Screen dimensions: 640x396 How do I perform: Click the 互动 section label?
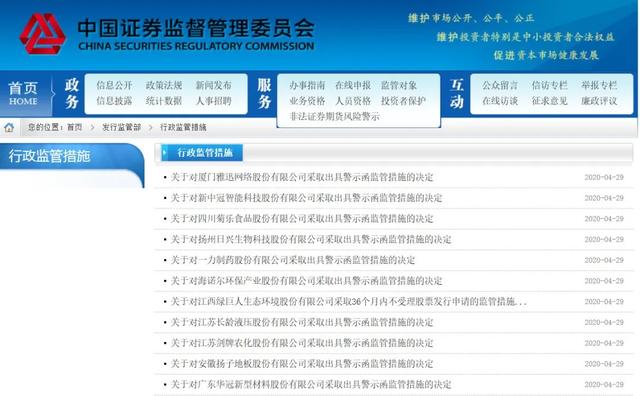click(457, 93)
